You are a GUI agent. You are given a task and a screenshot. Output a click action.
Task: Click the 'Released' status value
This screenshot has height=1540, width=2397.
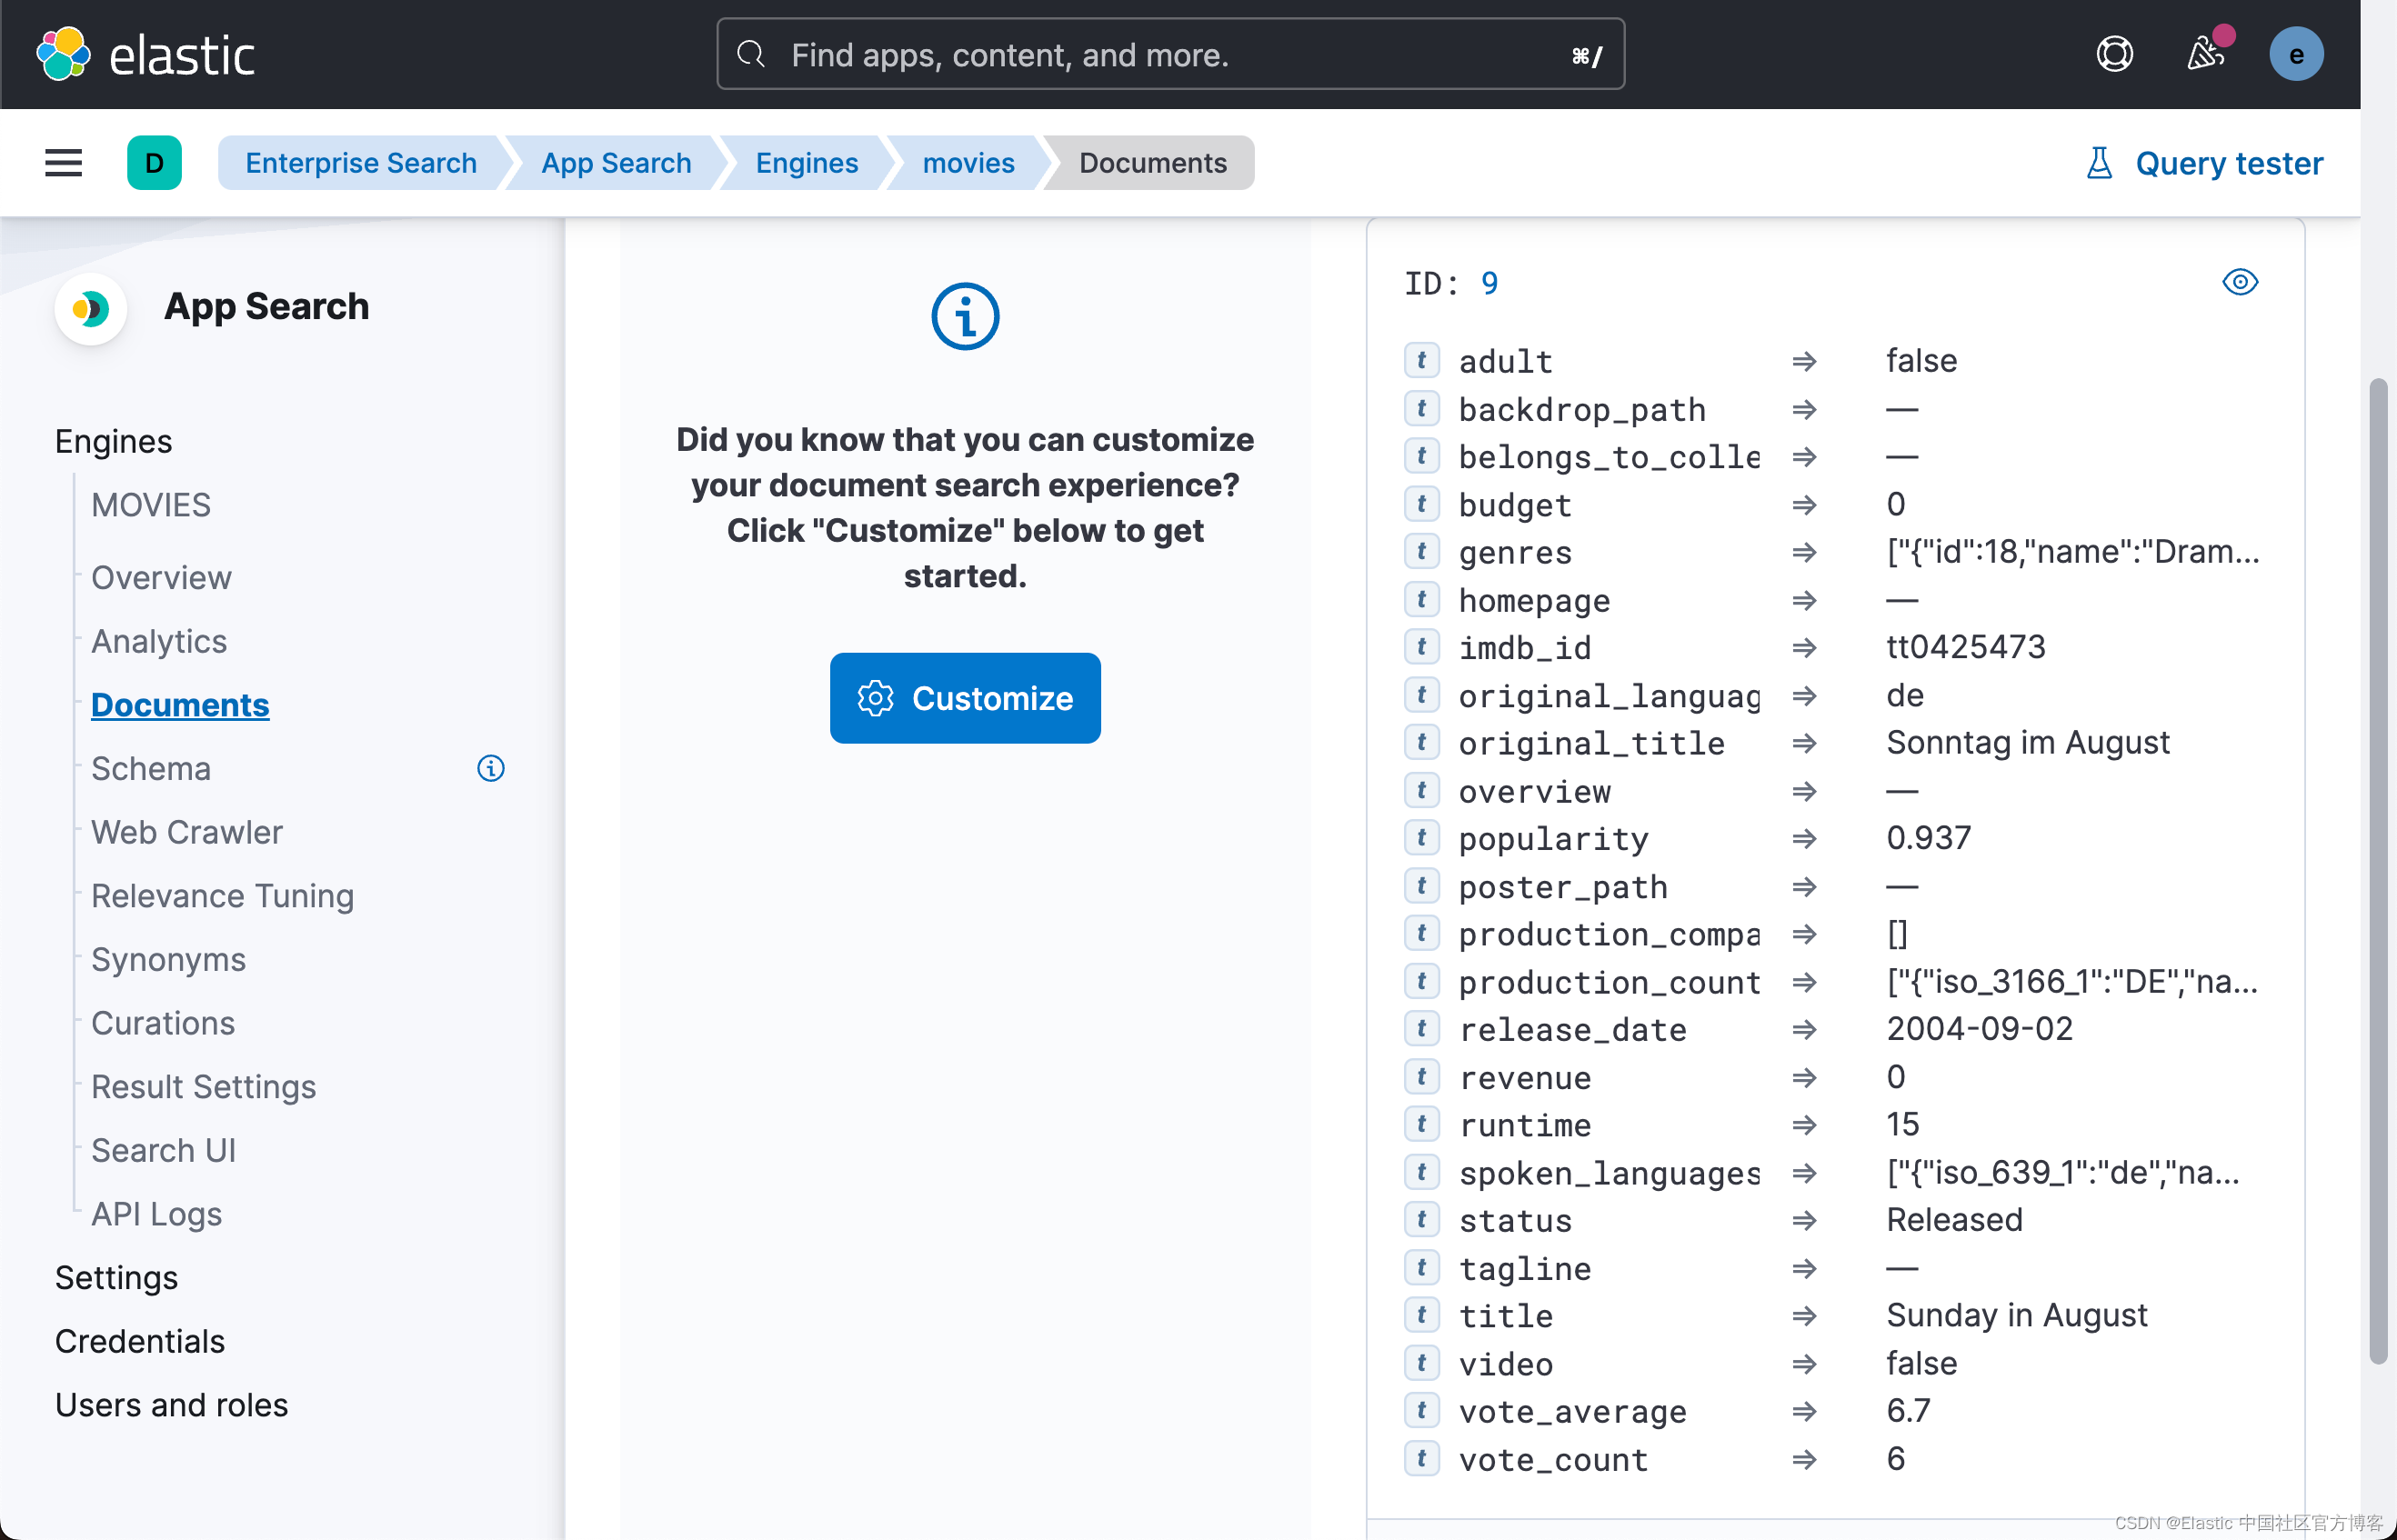click(1954, 1220)
